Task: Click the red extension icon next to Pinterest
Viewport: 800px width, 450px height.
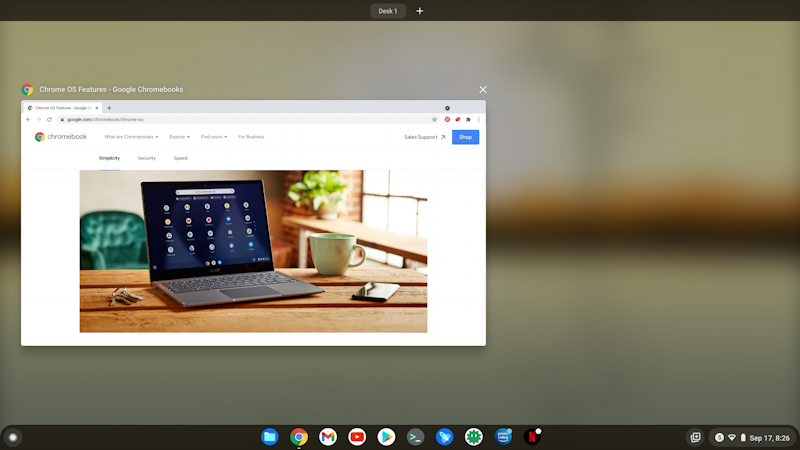Action: [458, 119]
